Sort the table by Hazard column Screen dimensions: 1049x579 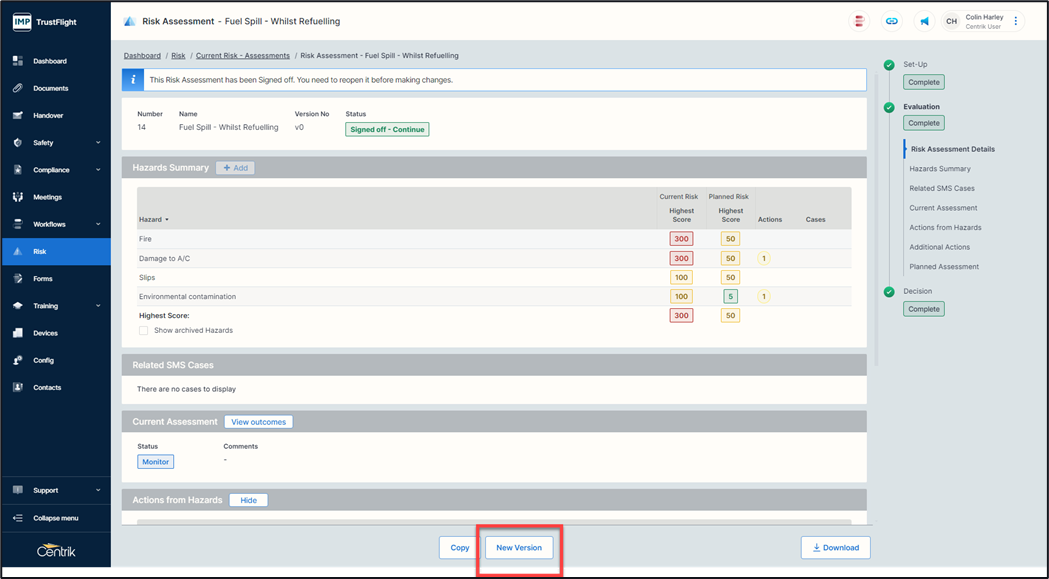click(x=153, y=219)
